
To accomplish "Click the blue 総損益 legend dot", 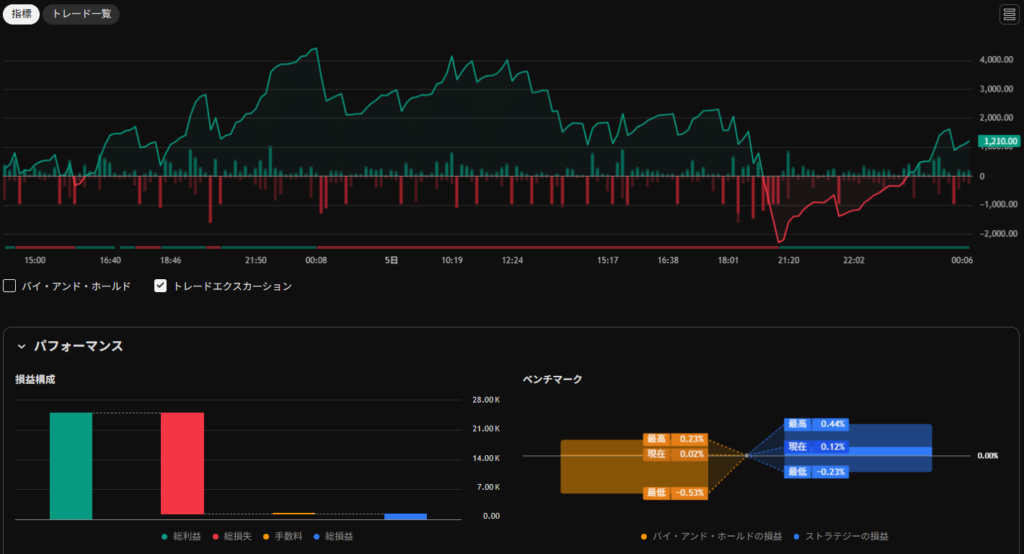I will pyautogui.click(x=318, y=537).
